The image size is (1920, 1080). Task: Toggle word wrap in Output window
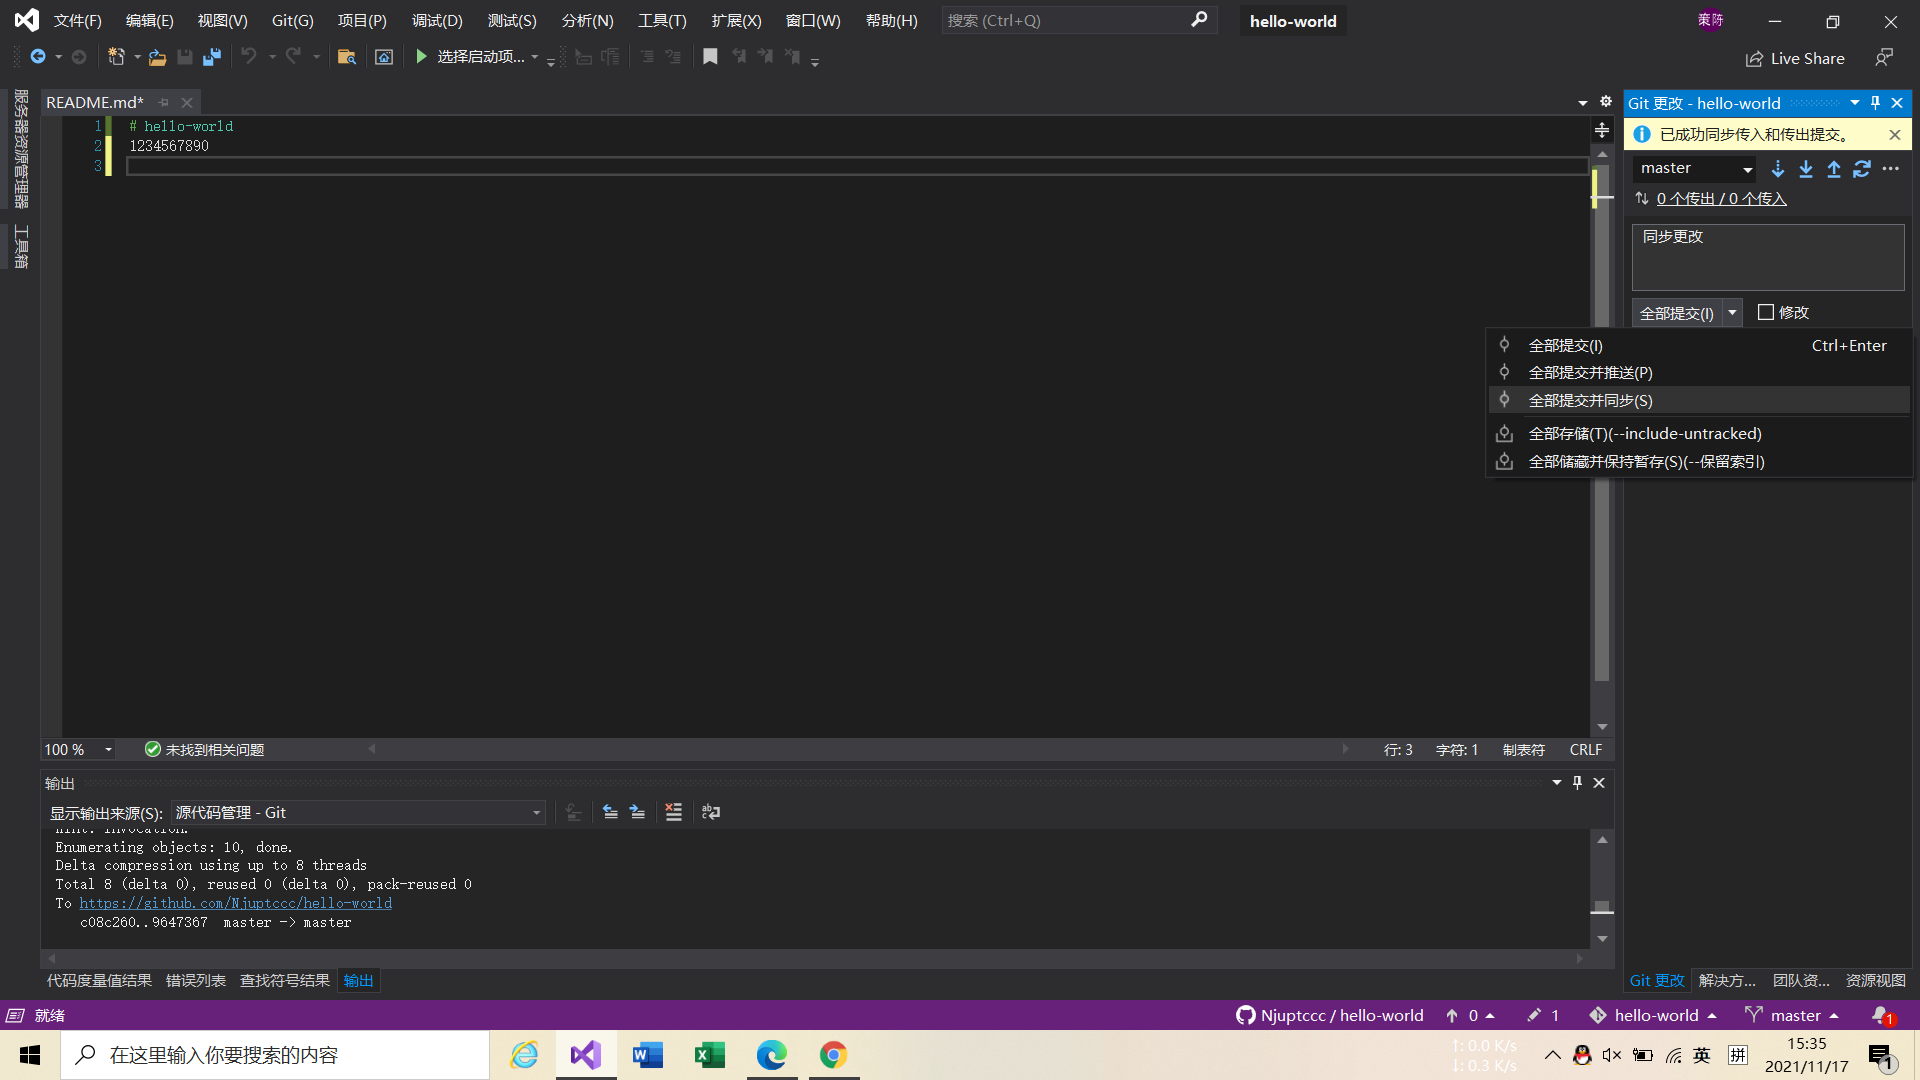(711, 812)
